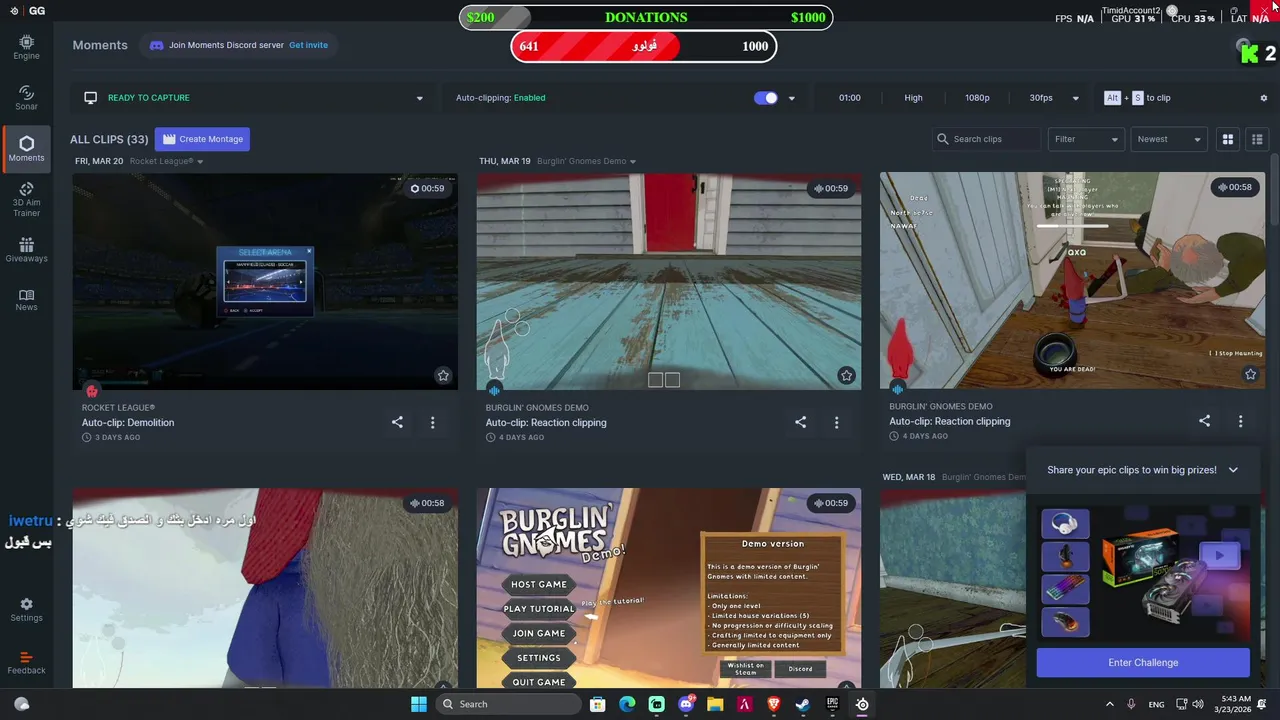Open Discord from the taskbar
This screenshot has height=720, width=1280.
(686, 704)
